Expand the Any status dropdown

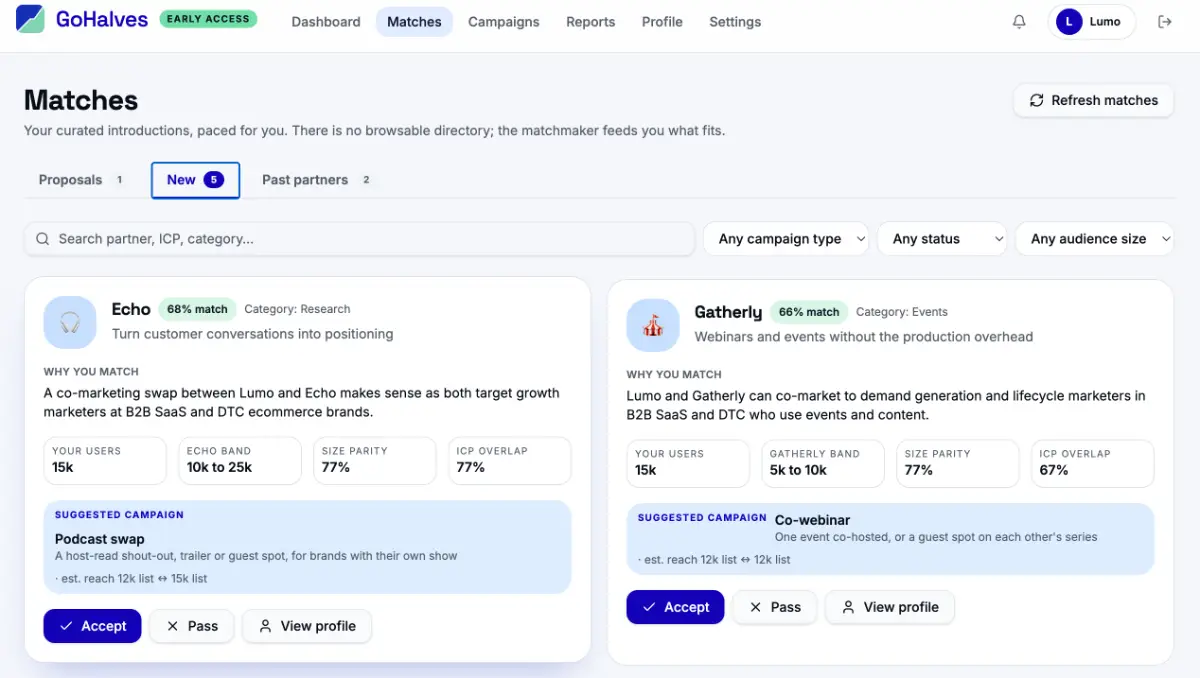click(943, 239)
